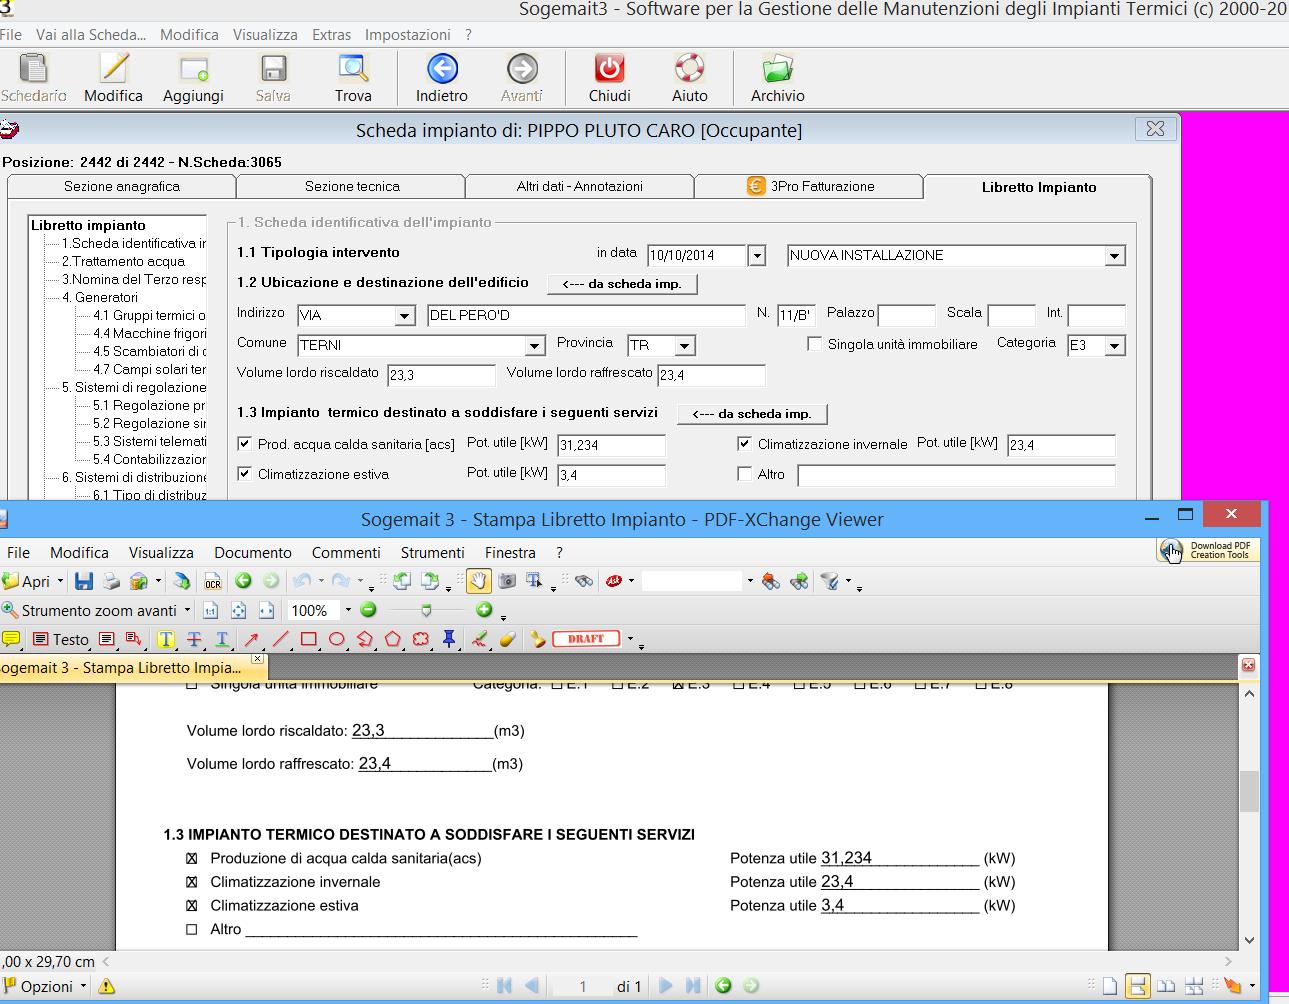The width and height of the screenshot is (1289, 1004).
Task: Click the Schedario toolbar icon
Action: coord(34,78)
